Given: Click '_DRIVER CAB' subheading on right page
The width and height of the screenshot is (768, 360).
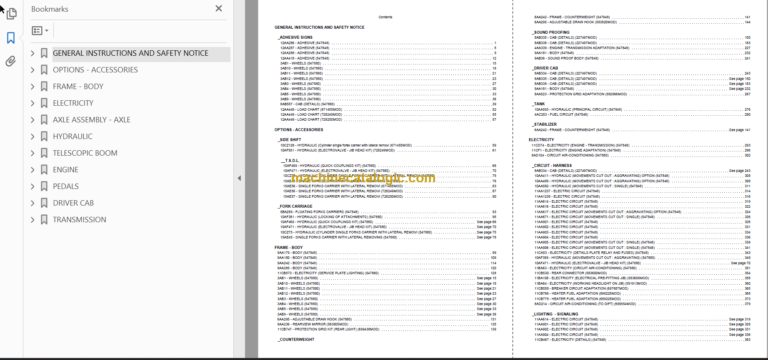Looking at the screenshot, I should click(x=545, y=68).
